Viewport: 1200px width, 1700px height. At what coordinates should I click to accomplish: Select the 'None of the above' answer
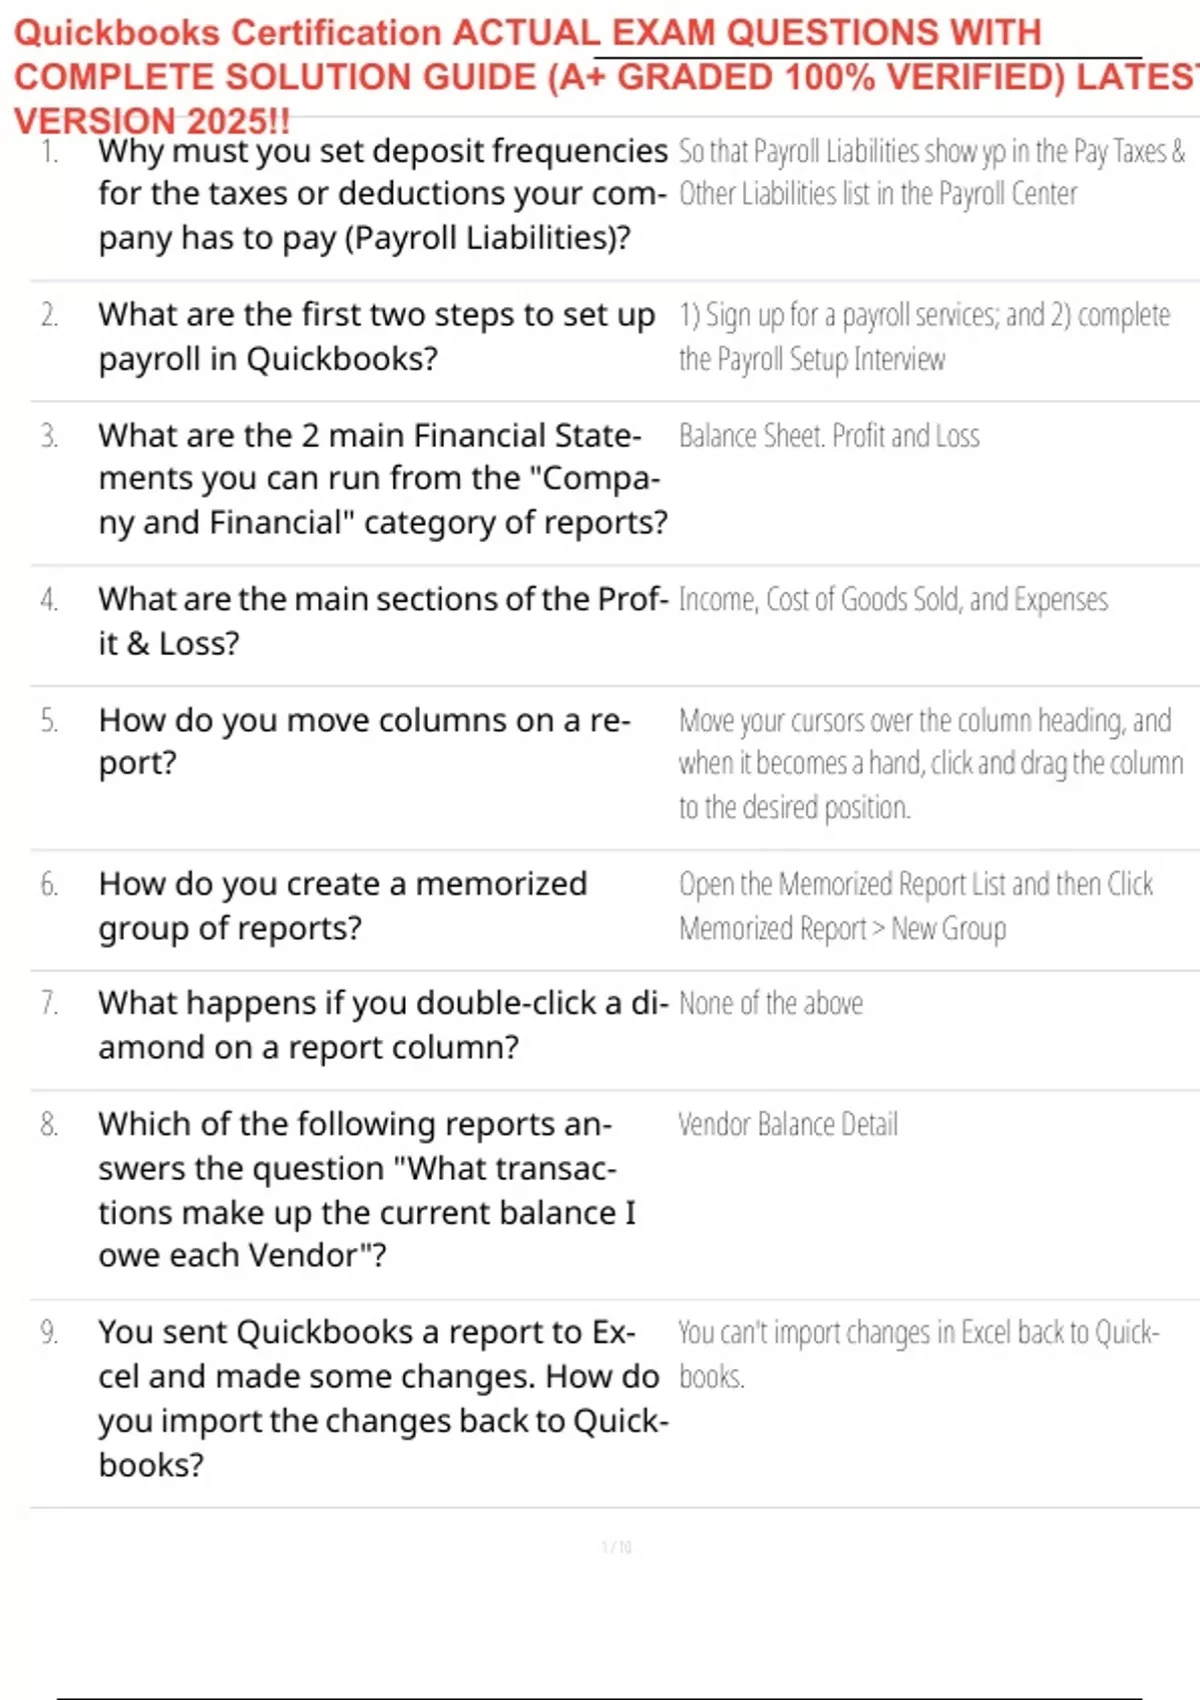pos(771,1004)
